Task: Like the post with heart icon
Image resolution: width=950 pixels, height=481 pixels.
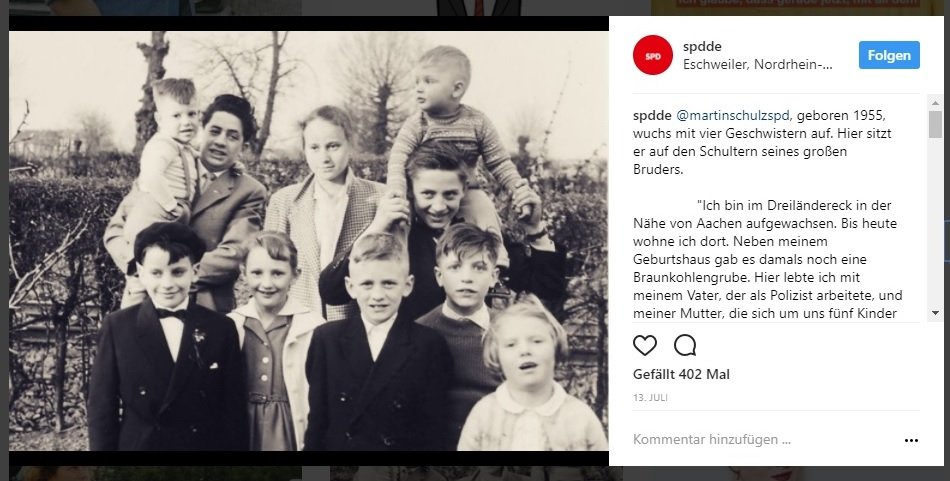Action: (645, 345)
